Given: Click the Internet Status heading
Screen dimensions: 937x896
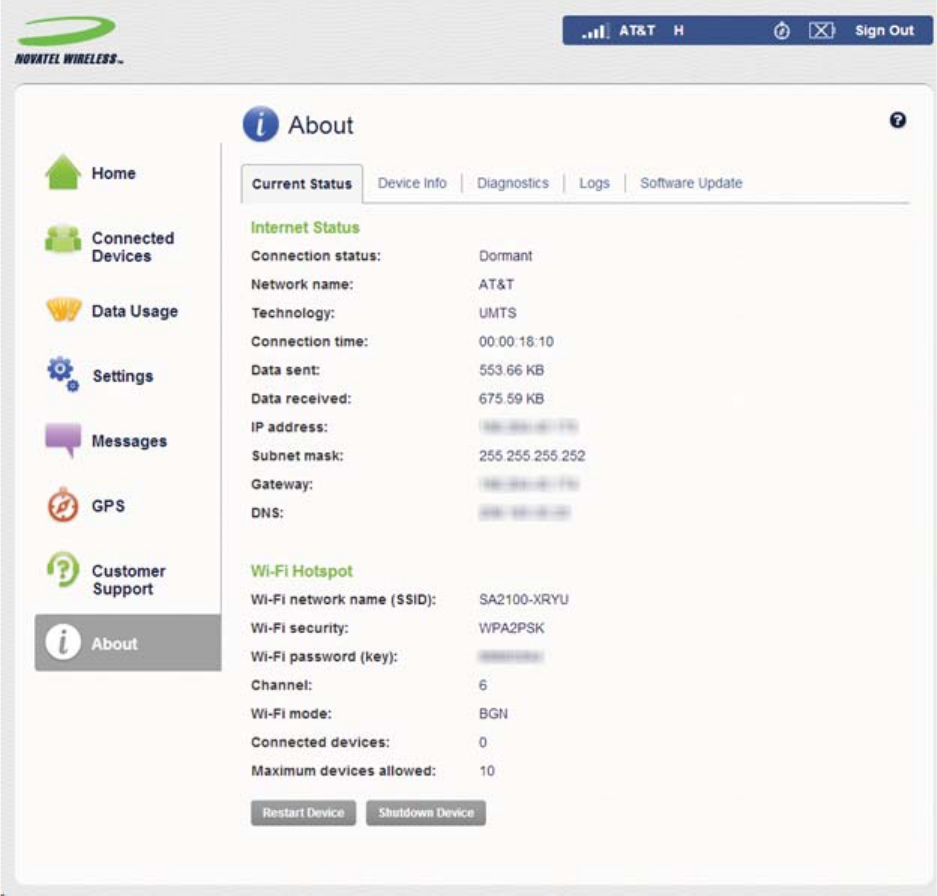Looking at the screenshot, I should (305, 227).
